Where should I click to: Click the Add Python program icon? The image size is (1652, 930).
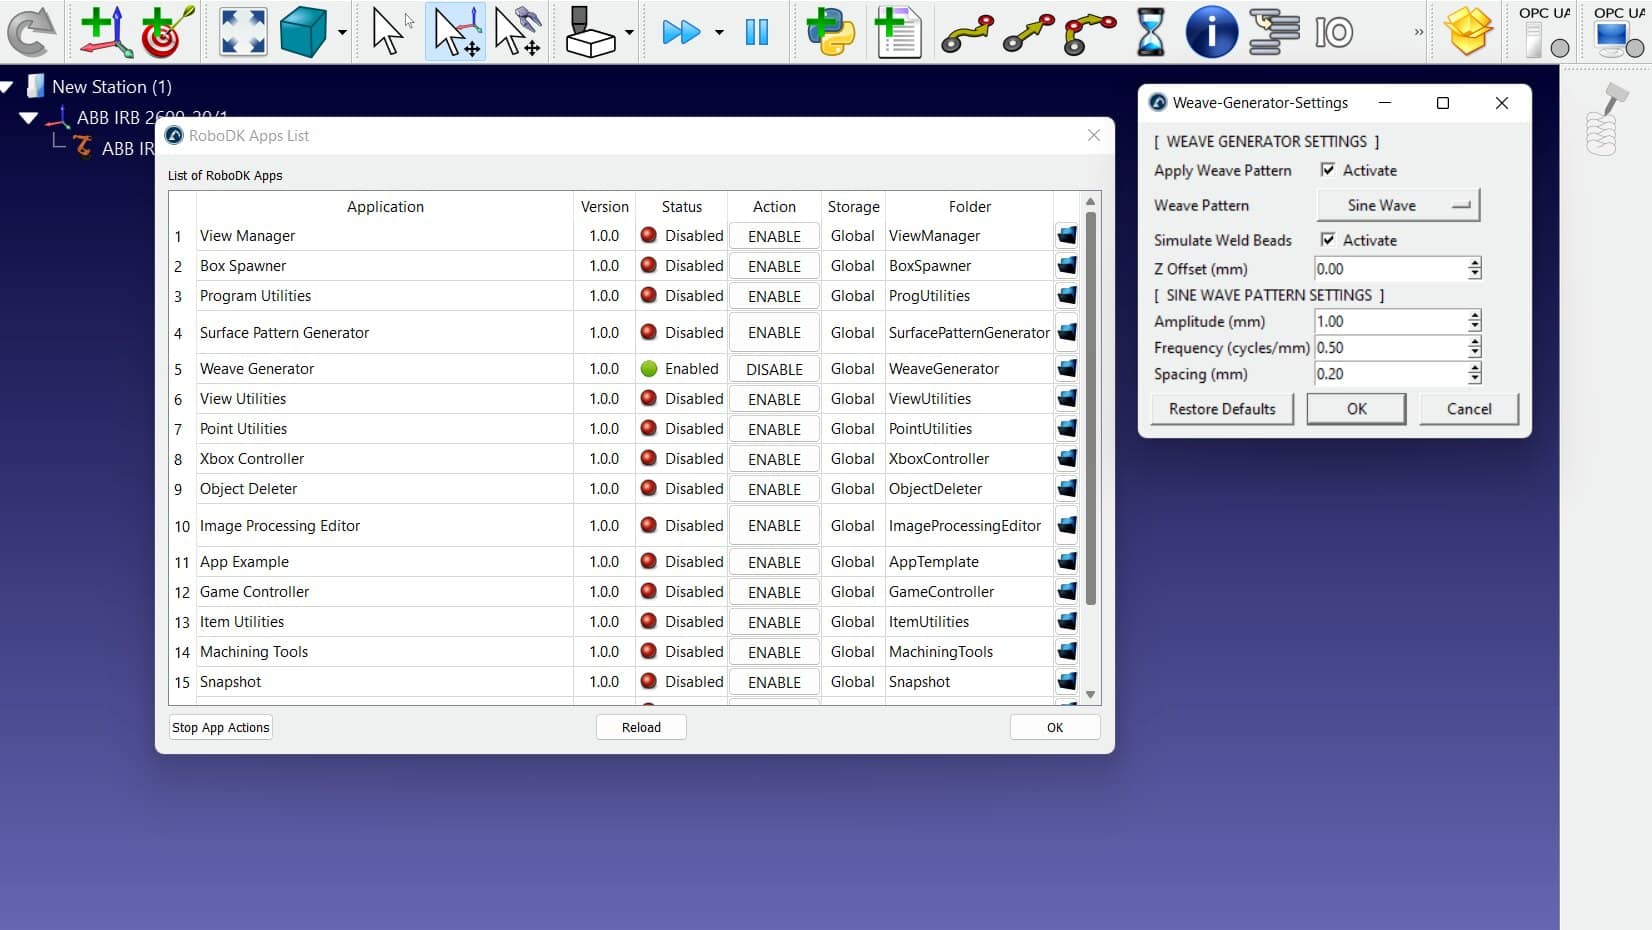(x=830, y=31)
